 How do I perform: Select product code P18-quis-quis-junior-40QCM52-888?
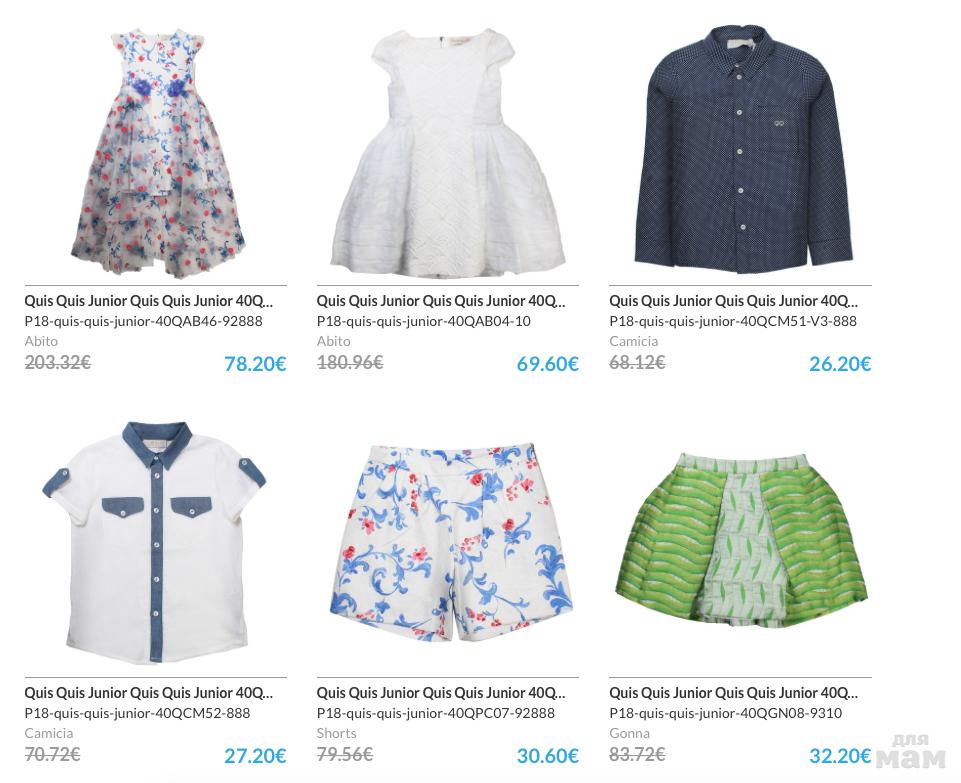(137, 713)
